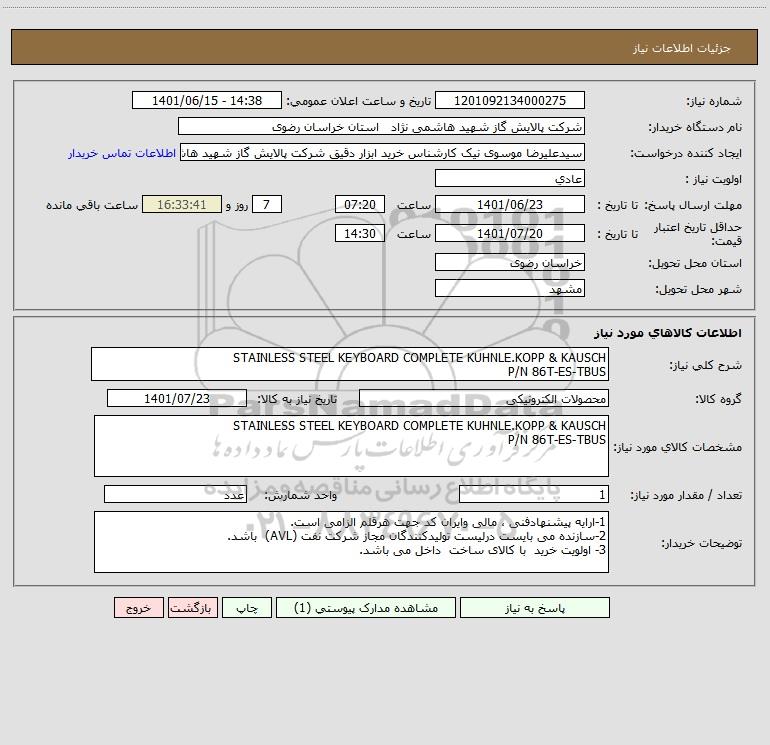Image resolution: width=770 pixels, height=745 pixels.
Task: Select the شماره نیاز number field
Action: click(x=510, y=100)
